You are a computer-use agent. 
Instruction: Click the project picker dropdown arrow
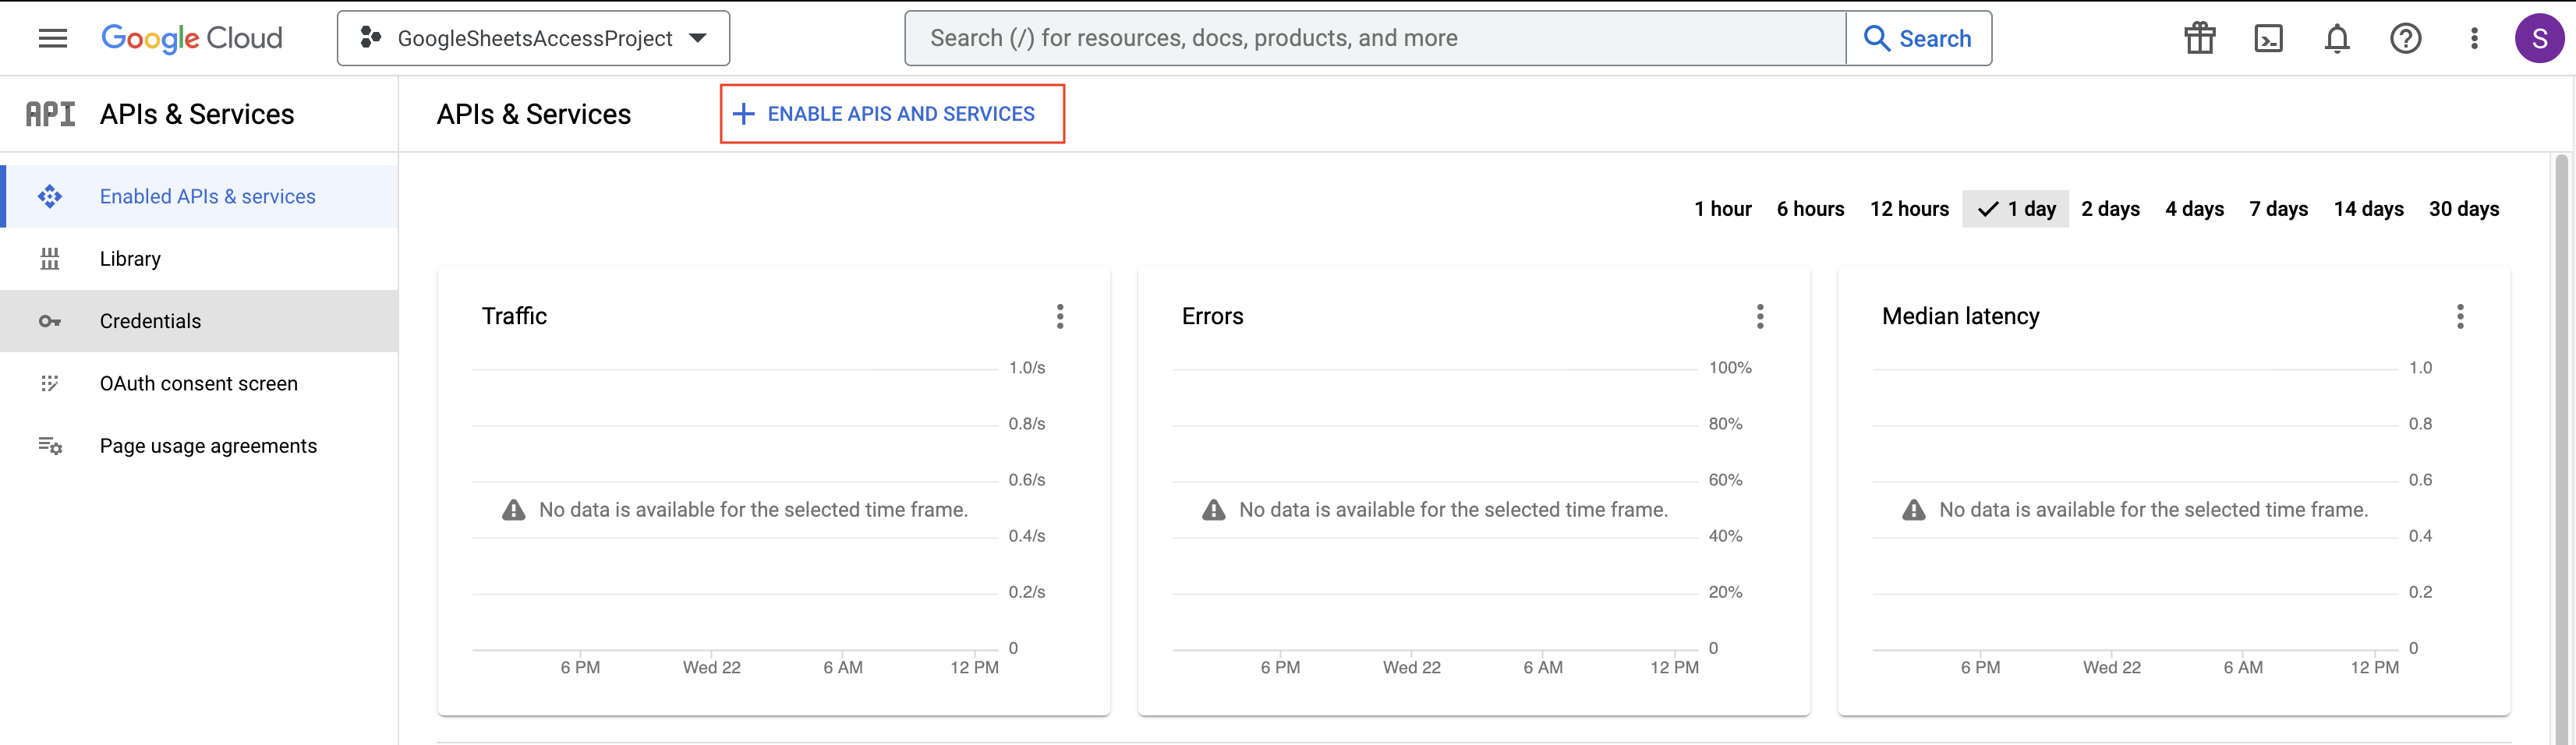(x=698, y=38)
